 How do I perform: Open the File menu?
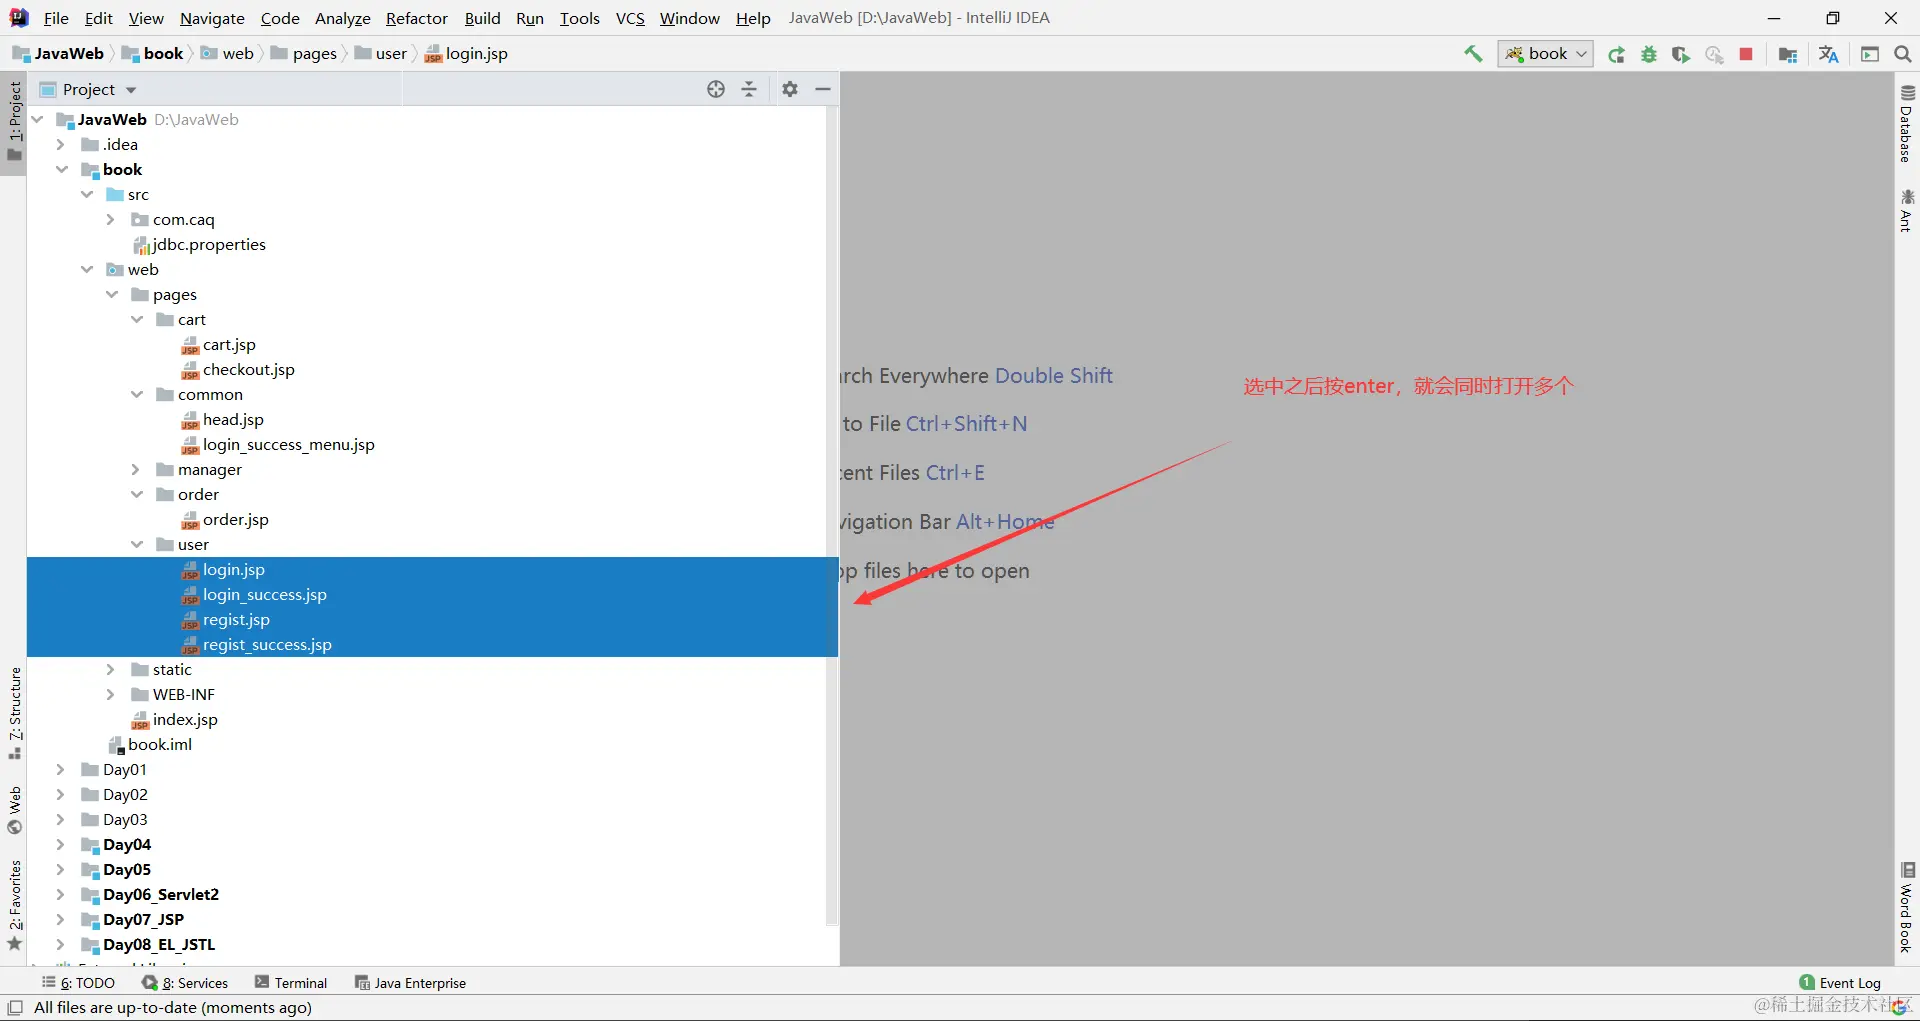[x=56, y=18]
